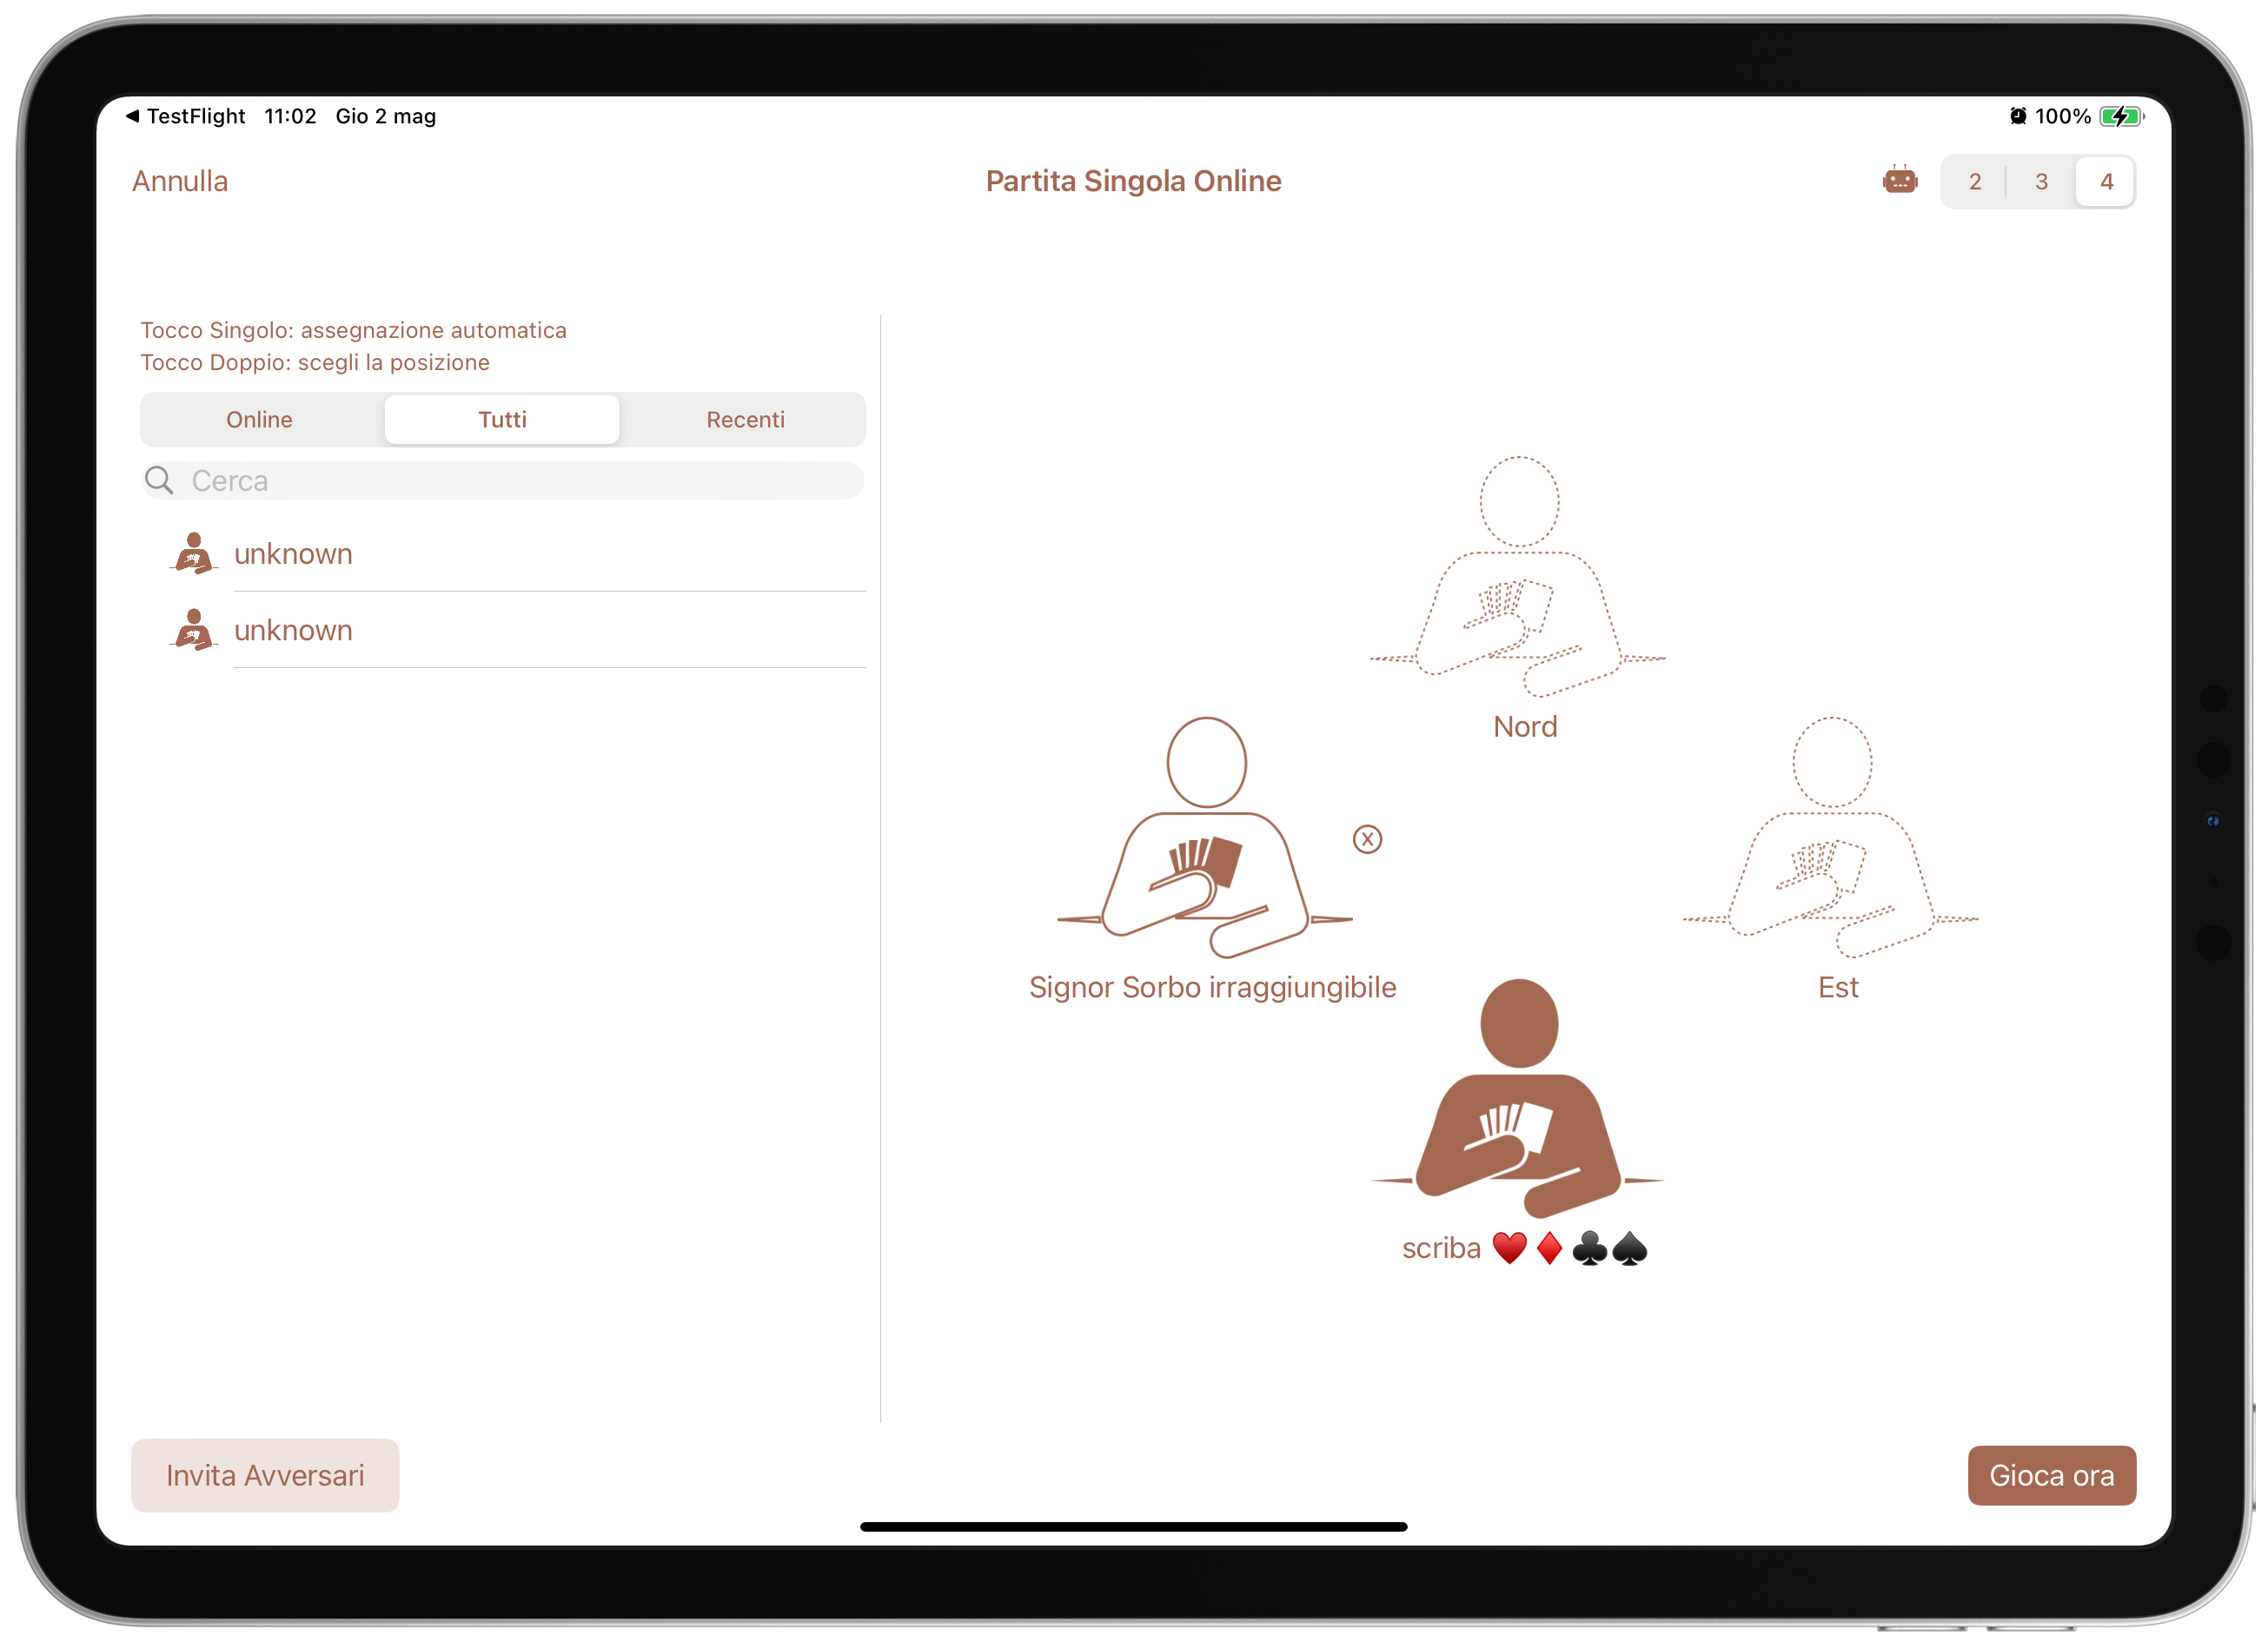The width and height of the screenshot is (2268, 1642).
Task: Click the remove player icon on Signor Sorbo
Action: 1369,839
